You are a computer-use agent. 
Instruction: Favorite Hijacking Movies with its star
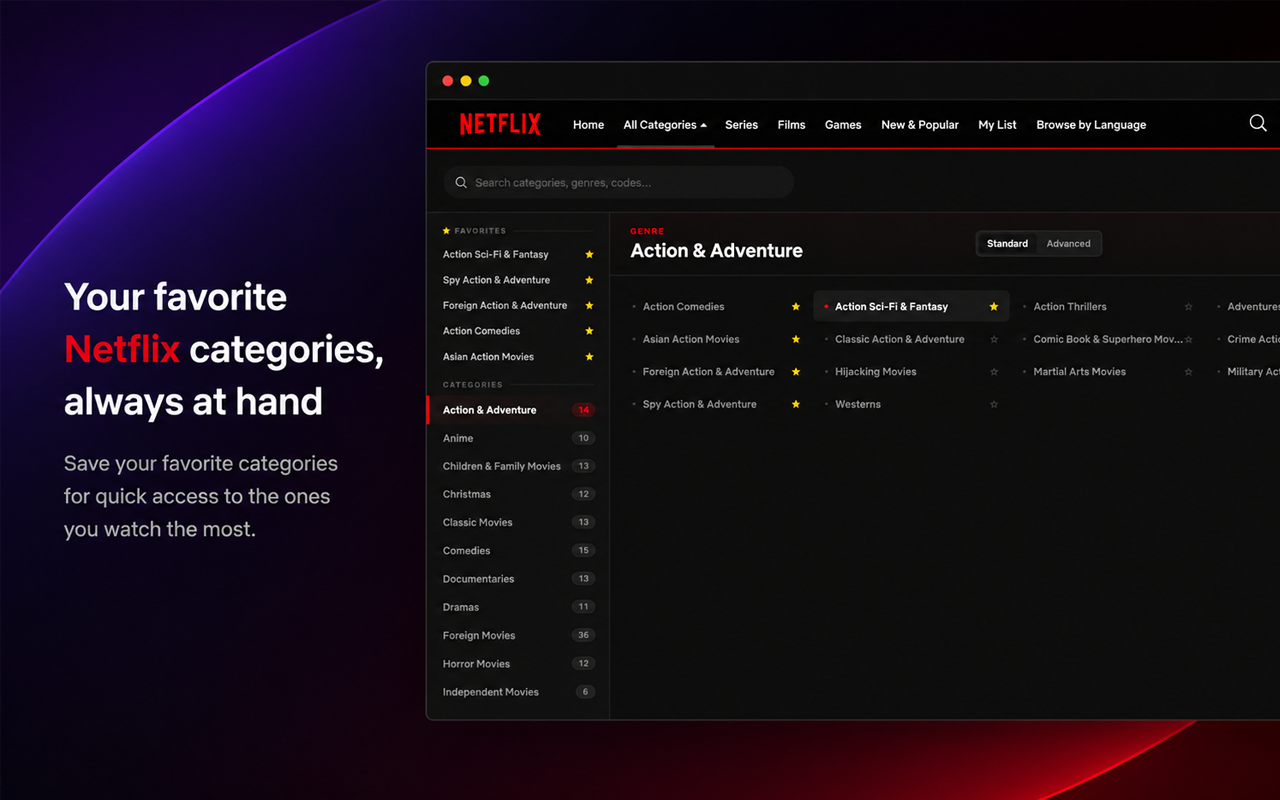pyautogui.click(x=994, y=372)
